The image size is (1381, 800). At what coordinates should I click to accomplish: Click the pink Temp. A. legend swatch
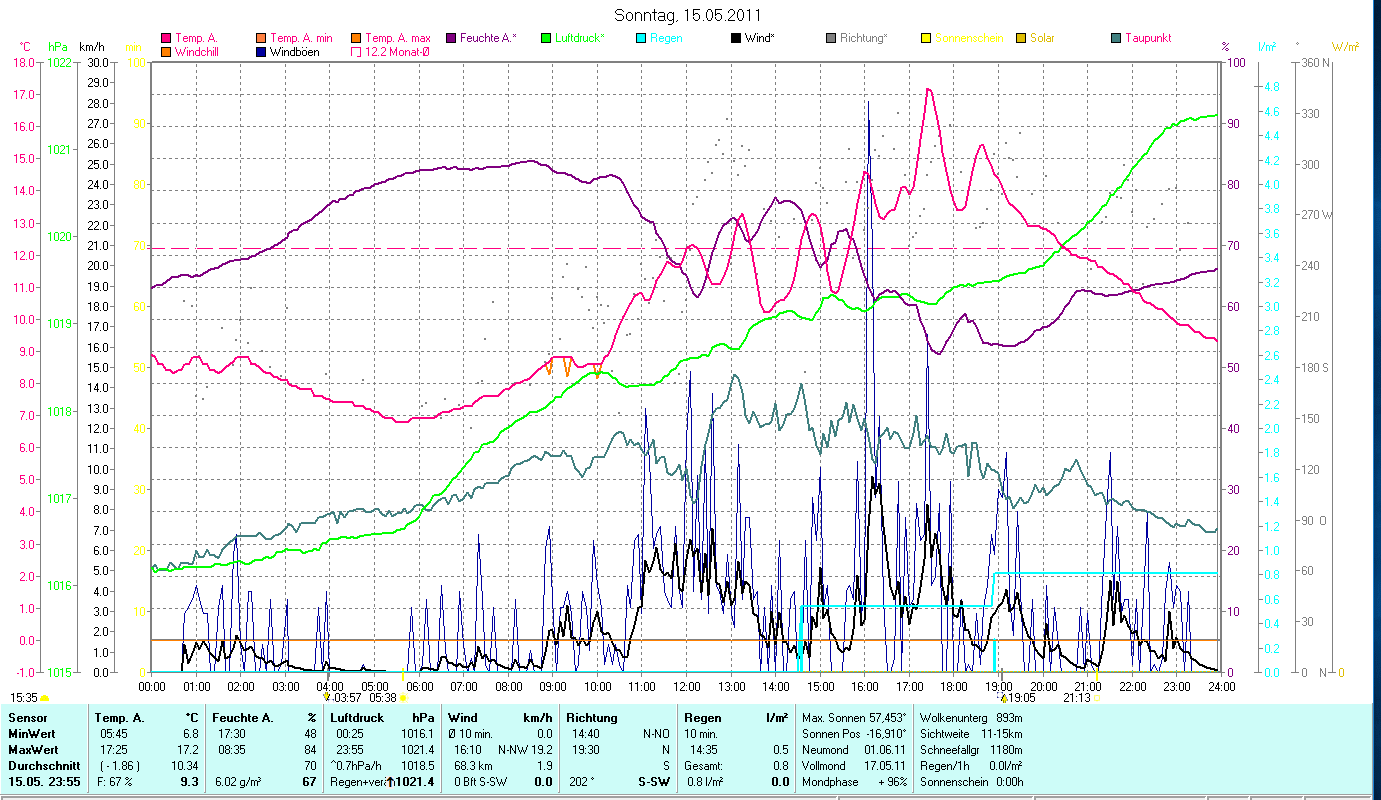click(x=166, y=38)
